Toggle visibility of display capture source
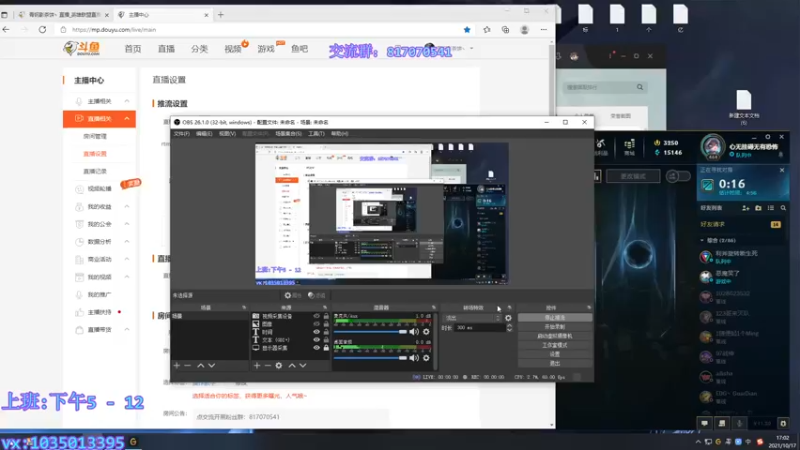The height and width of the screenshot is (450, 800). pos(316,348)
